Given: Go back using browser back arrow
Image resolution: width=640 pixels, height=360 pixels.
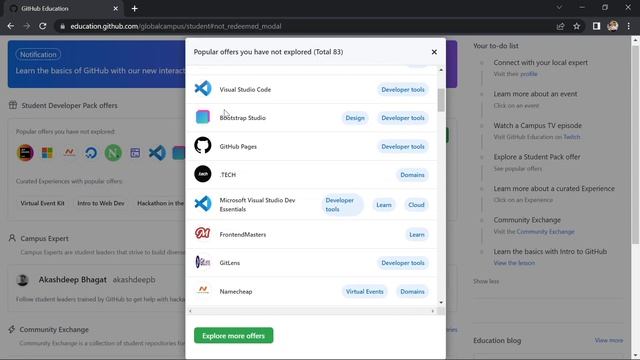Looking at the screenshot, I should click(x=11, y=26).
